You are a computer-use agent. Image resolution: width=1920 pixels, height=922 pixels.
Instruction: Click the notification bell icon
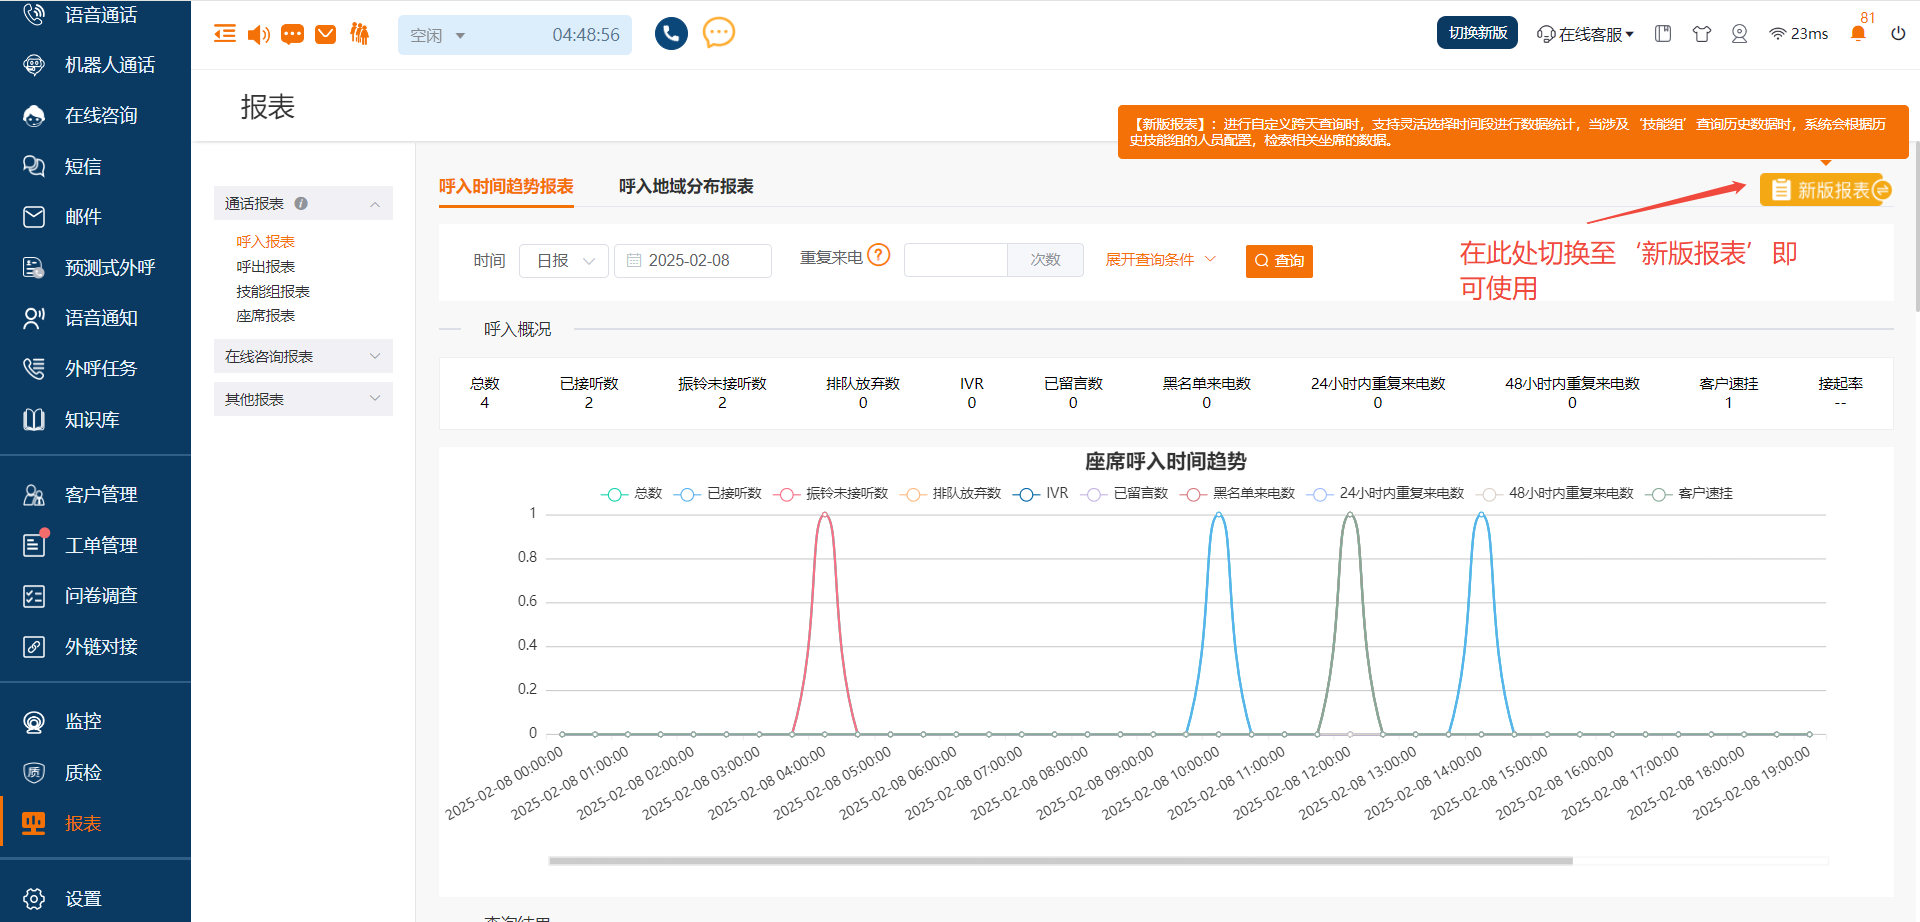[1858, 34]
